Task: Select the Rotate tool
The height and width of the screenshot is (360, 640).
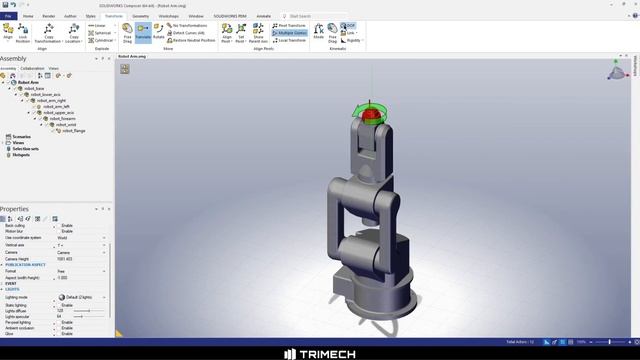Action: tap(159, 32)
